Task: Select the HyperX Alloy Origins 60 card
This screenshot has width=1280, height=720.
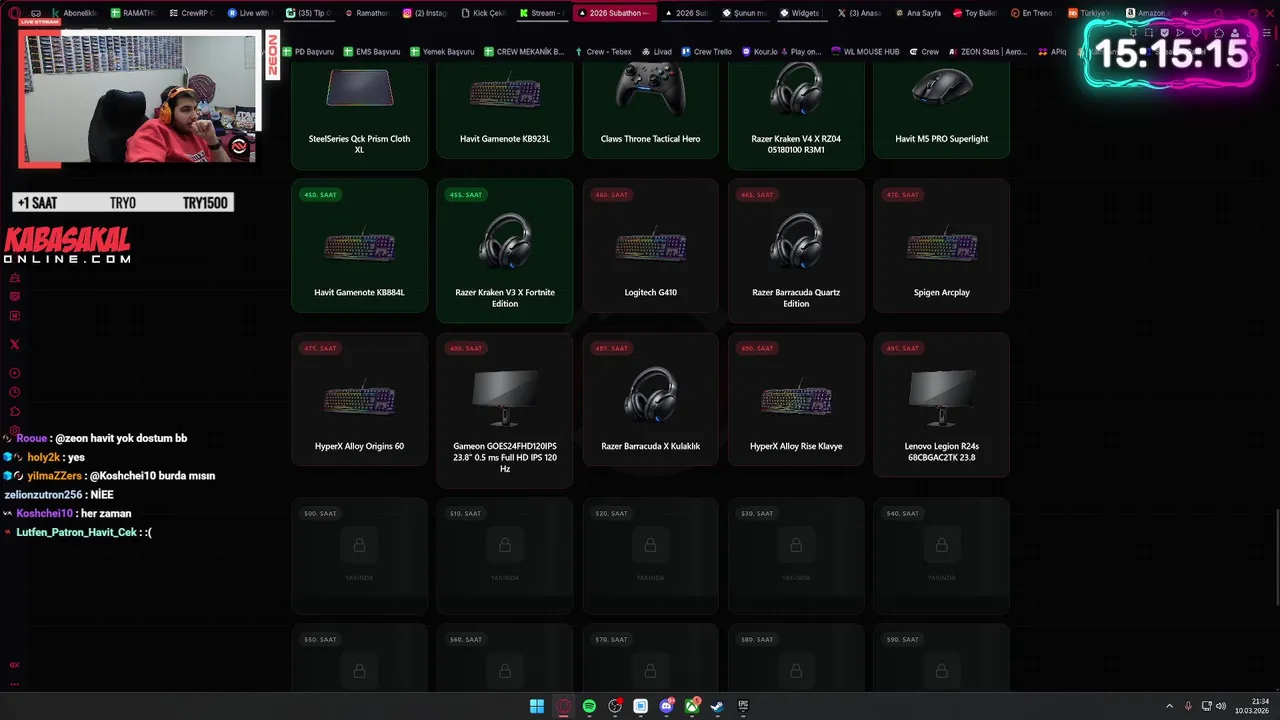Action: [359, 400]
